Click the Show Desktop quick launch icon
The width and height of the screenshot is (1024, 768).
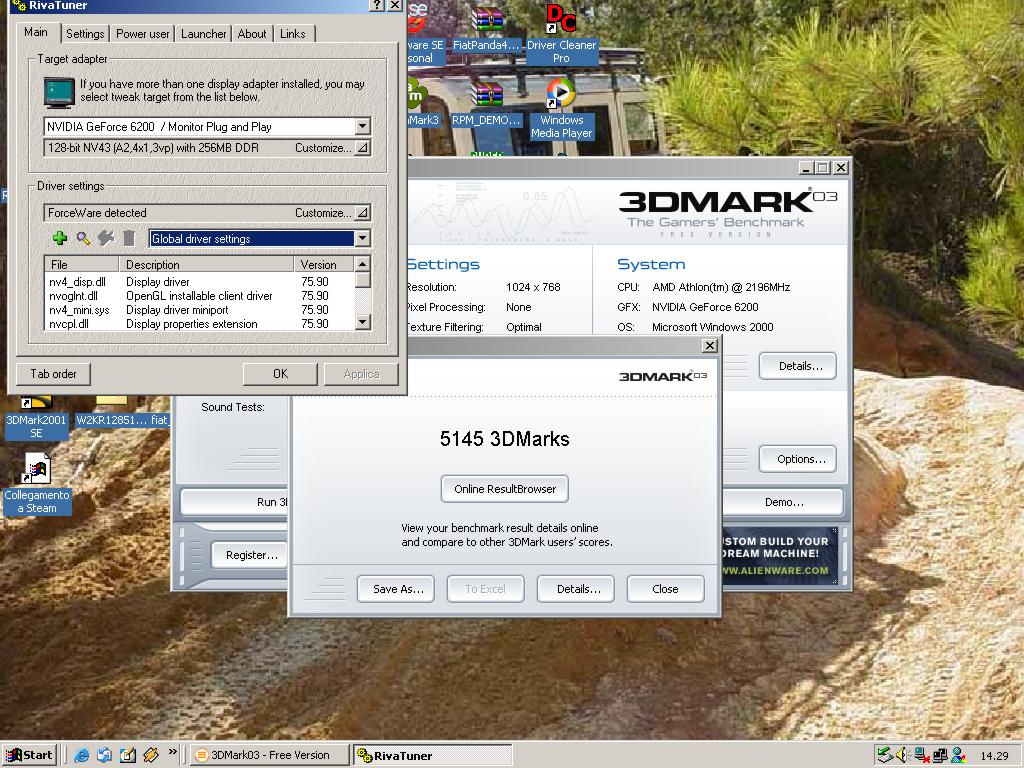click(127, 755)
